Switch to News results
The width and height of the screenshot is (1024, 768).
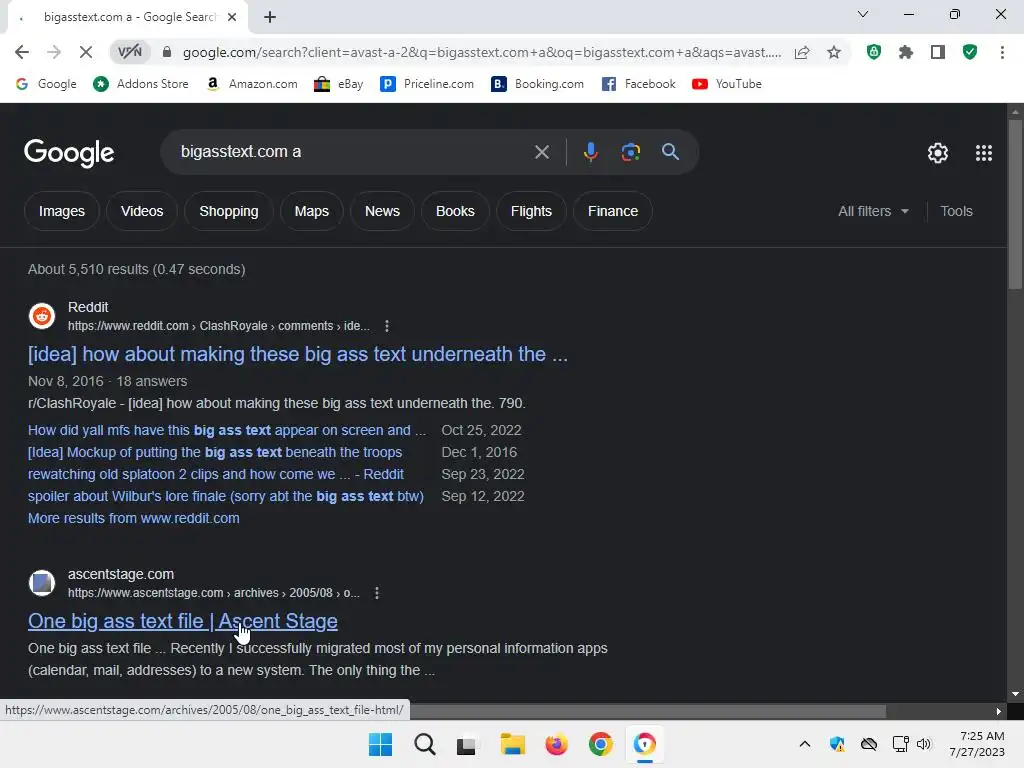point(382,211)
